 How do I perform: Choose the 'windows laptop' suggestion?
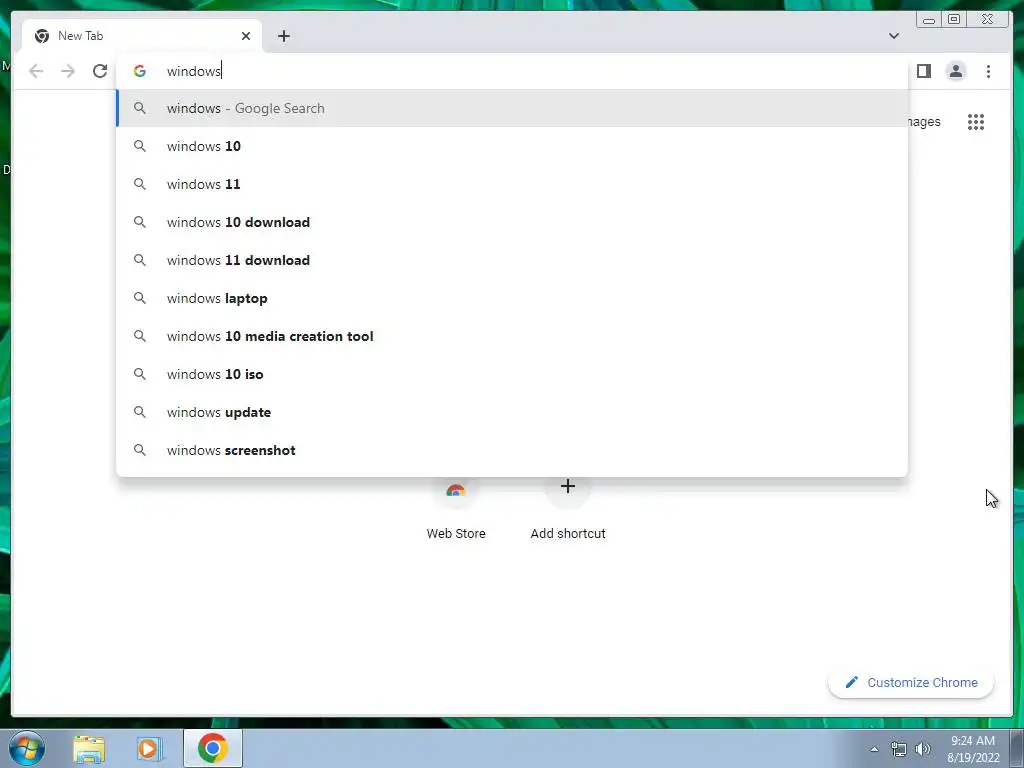pos(513,298)
